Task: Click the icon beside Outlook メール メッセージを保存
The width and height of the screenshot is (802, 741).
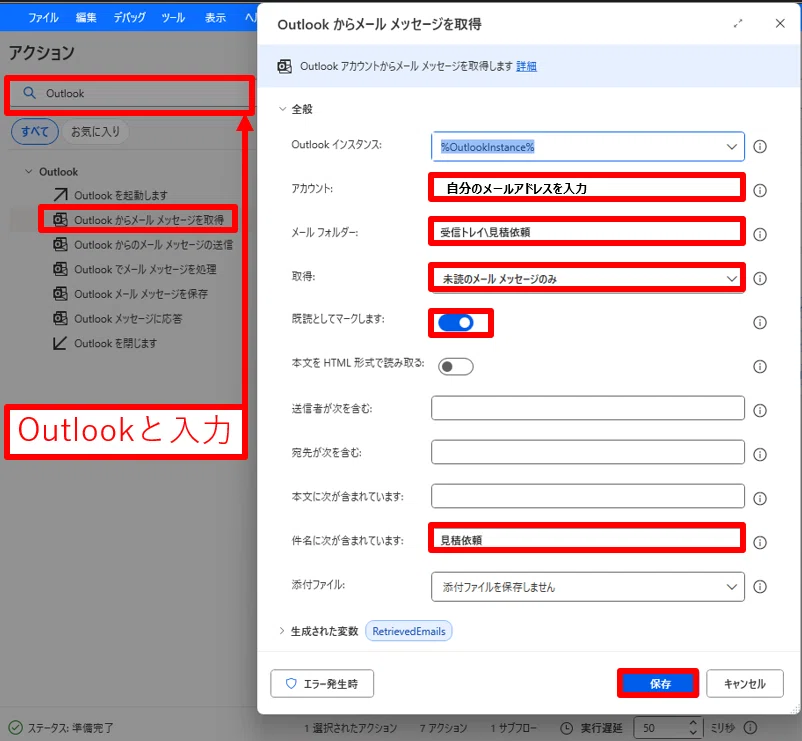Action: tap(60, 294)
